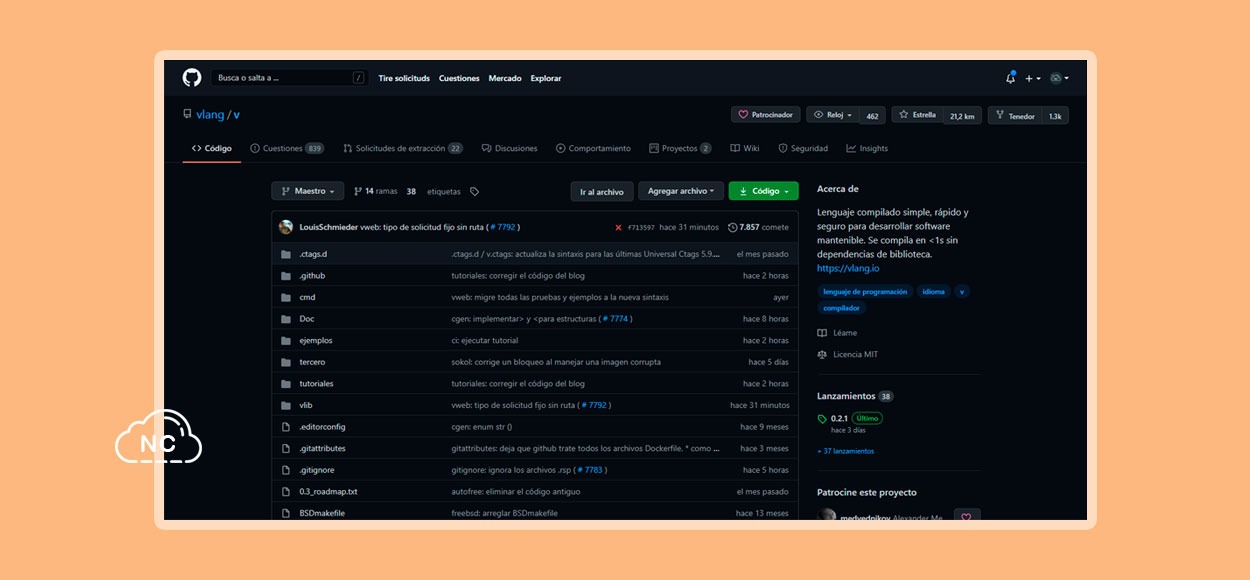Image resolution: width=1250 pixels, height=580 pixels.
Task: Click the folder icon beside cmd
Action: pyautogui.click(x=286, y=297)
